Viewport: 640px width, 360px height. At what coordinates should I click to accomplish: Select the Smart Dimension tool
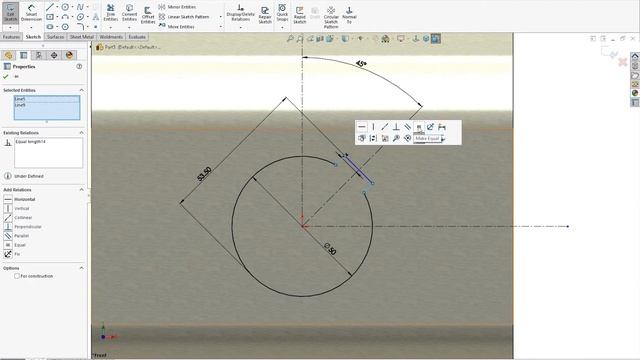pyautogui.click(x=31, y=13)
